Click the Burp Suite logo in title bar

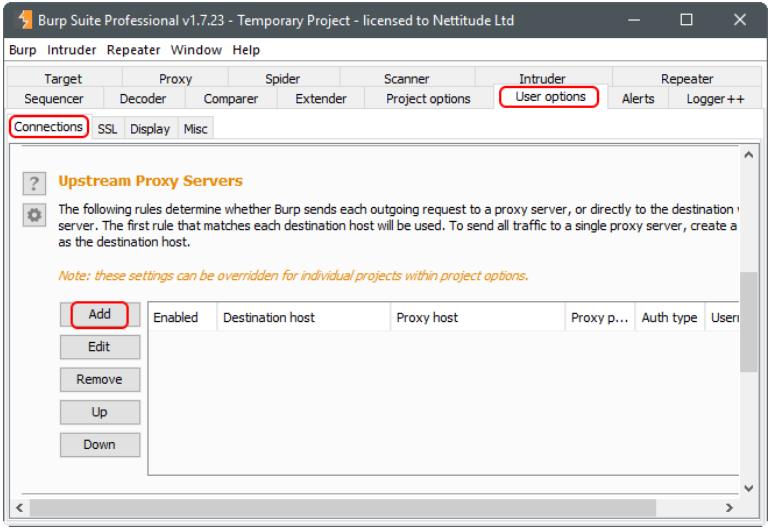pos(21,20)
